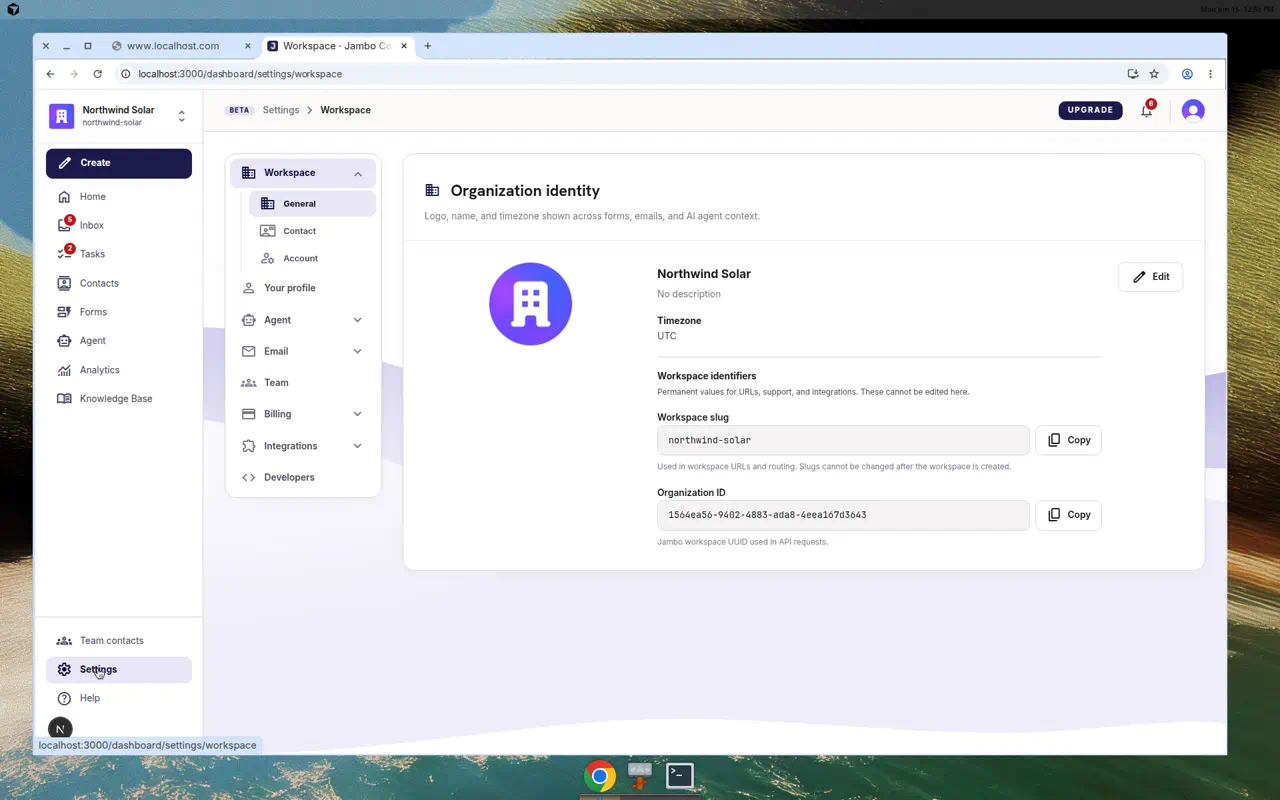Click the Northwind Solar workspace logo icon
The height and width of the screenshot is (800, 1280).
coord(62,116)
